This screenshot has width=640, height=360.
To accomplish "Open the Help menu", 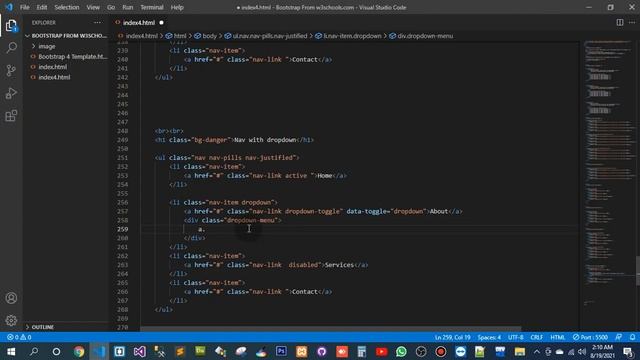I will [x=177, y=7].
